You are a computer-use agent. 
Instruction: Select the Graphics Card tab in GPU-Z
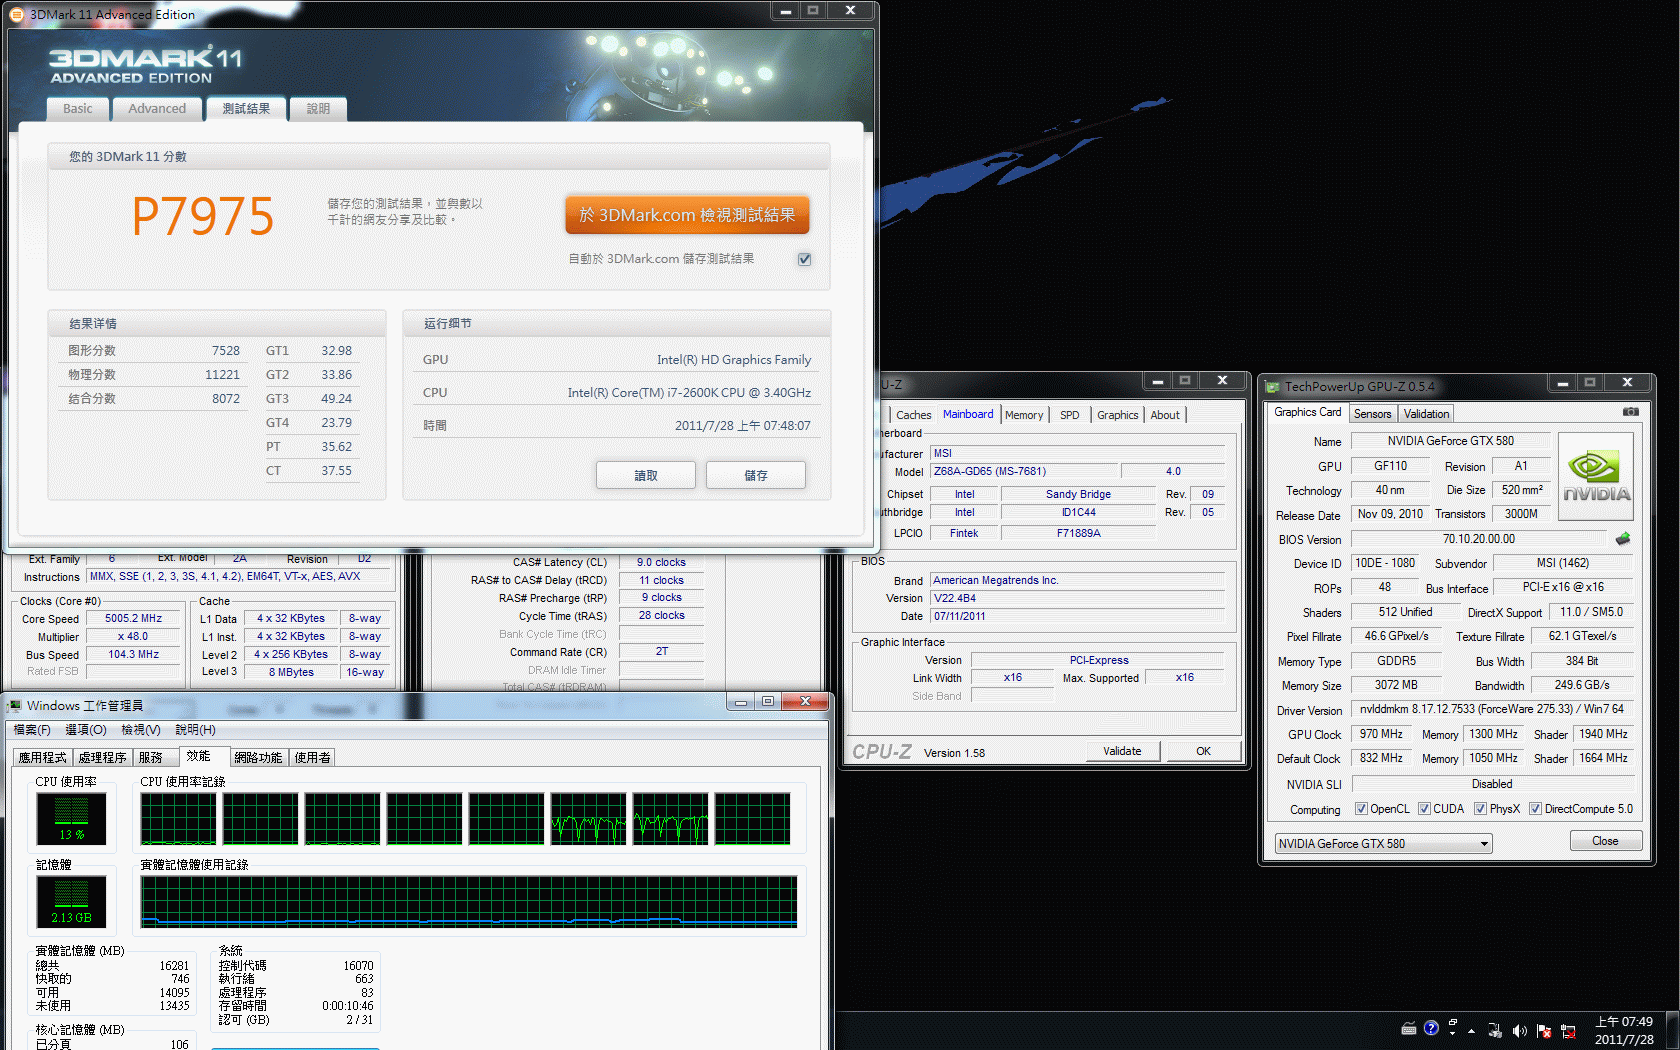tap(1307, 412)
